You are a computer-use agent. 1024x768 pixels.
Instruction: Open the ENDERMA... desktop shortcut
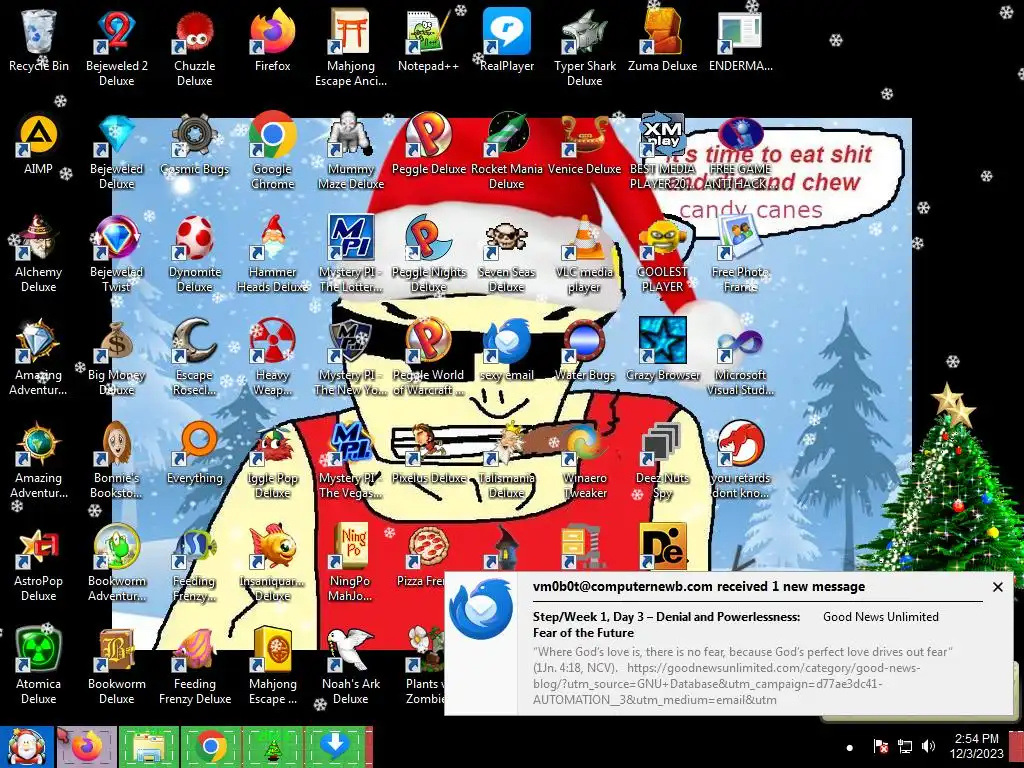741,41
